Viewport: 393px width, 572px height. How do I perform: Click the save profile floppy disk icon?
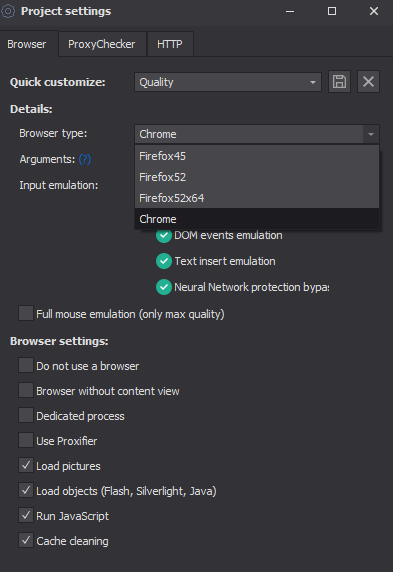pos(339,82)
